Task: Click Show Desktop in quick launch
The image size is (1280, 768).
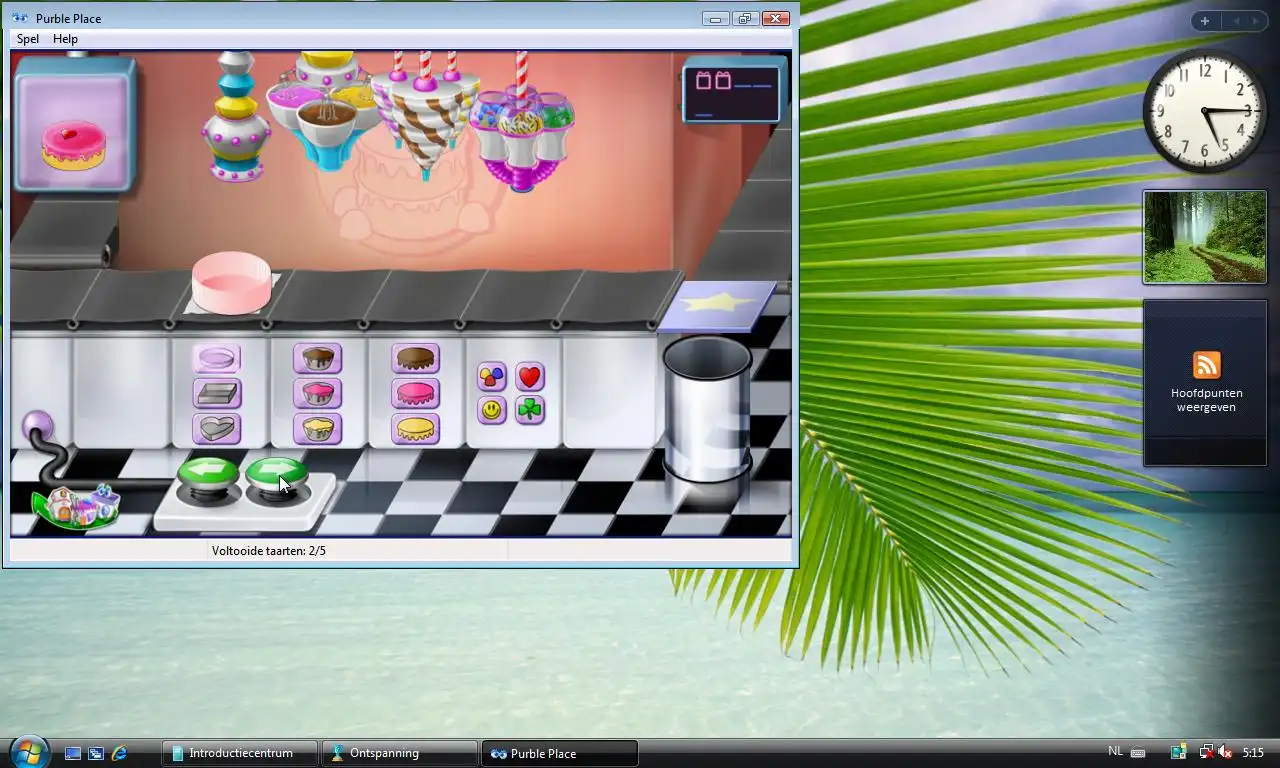Action: 73,753
